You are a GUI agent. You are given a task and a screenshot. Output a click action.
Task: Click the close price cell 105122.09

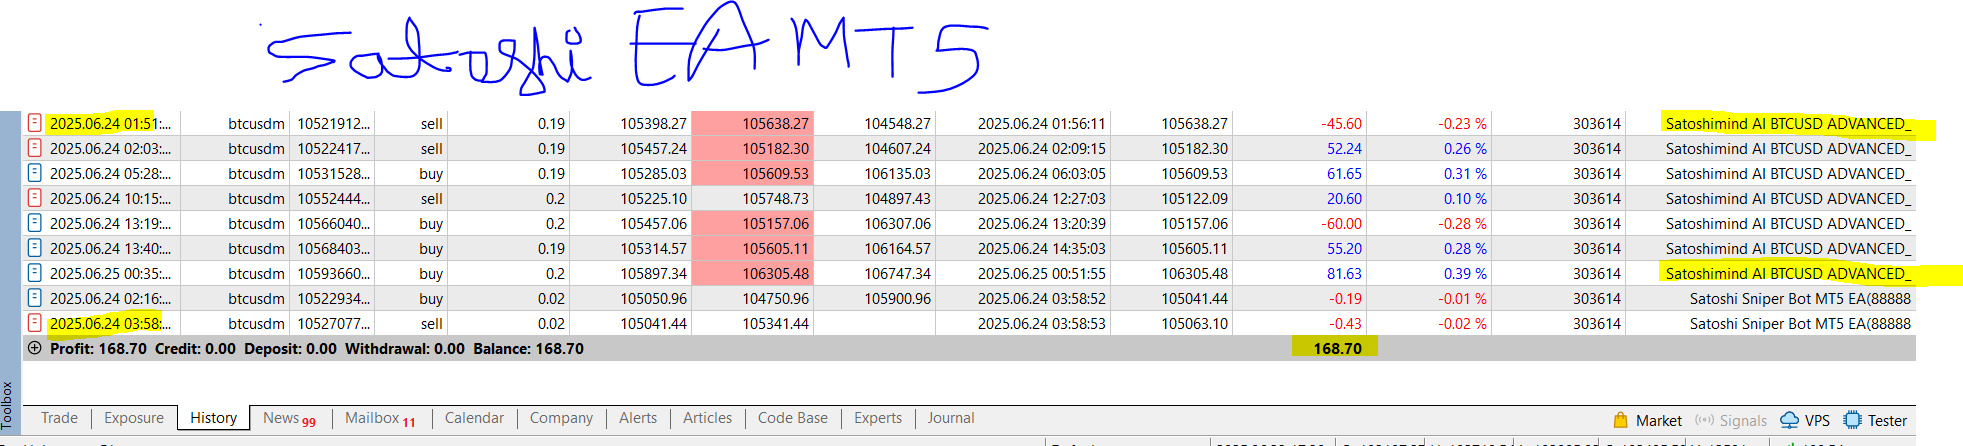tap(1194, 199)
